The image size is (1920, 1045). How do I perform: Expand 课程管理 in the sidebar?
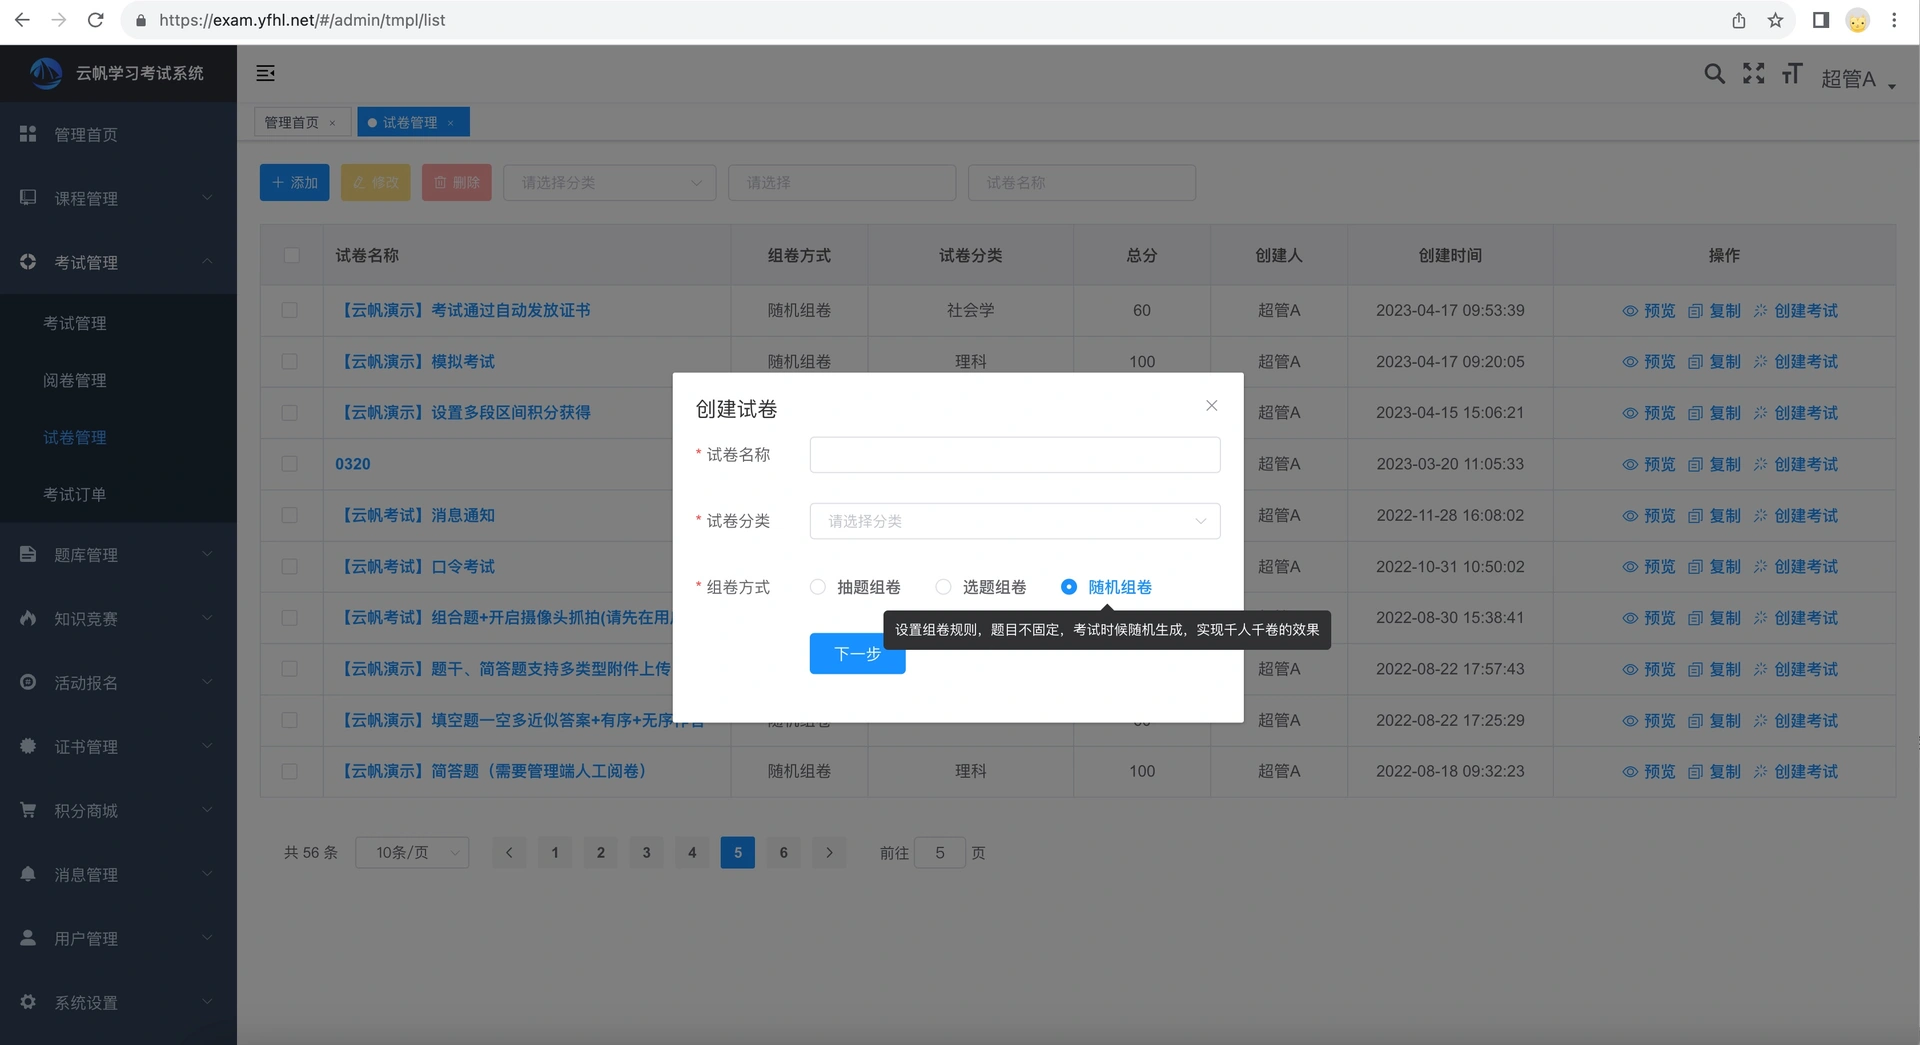pos(118,198)
